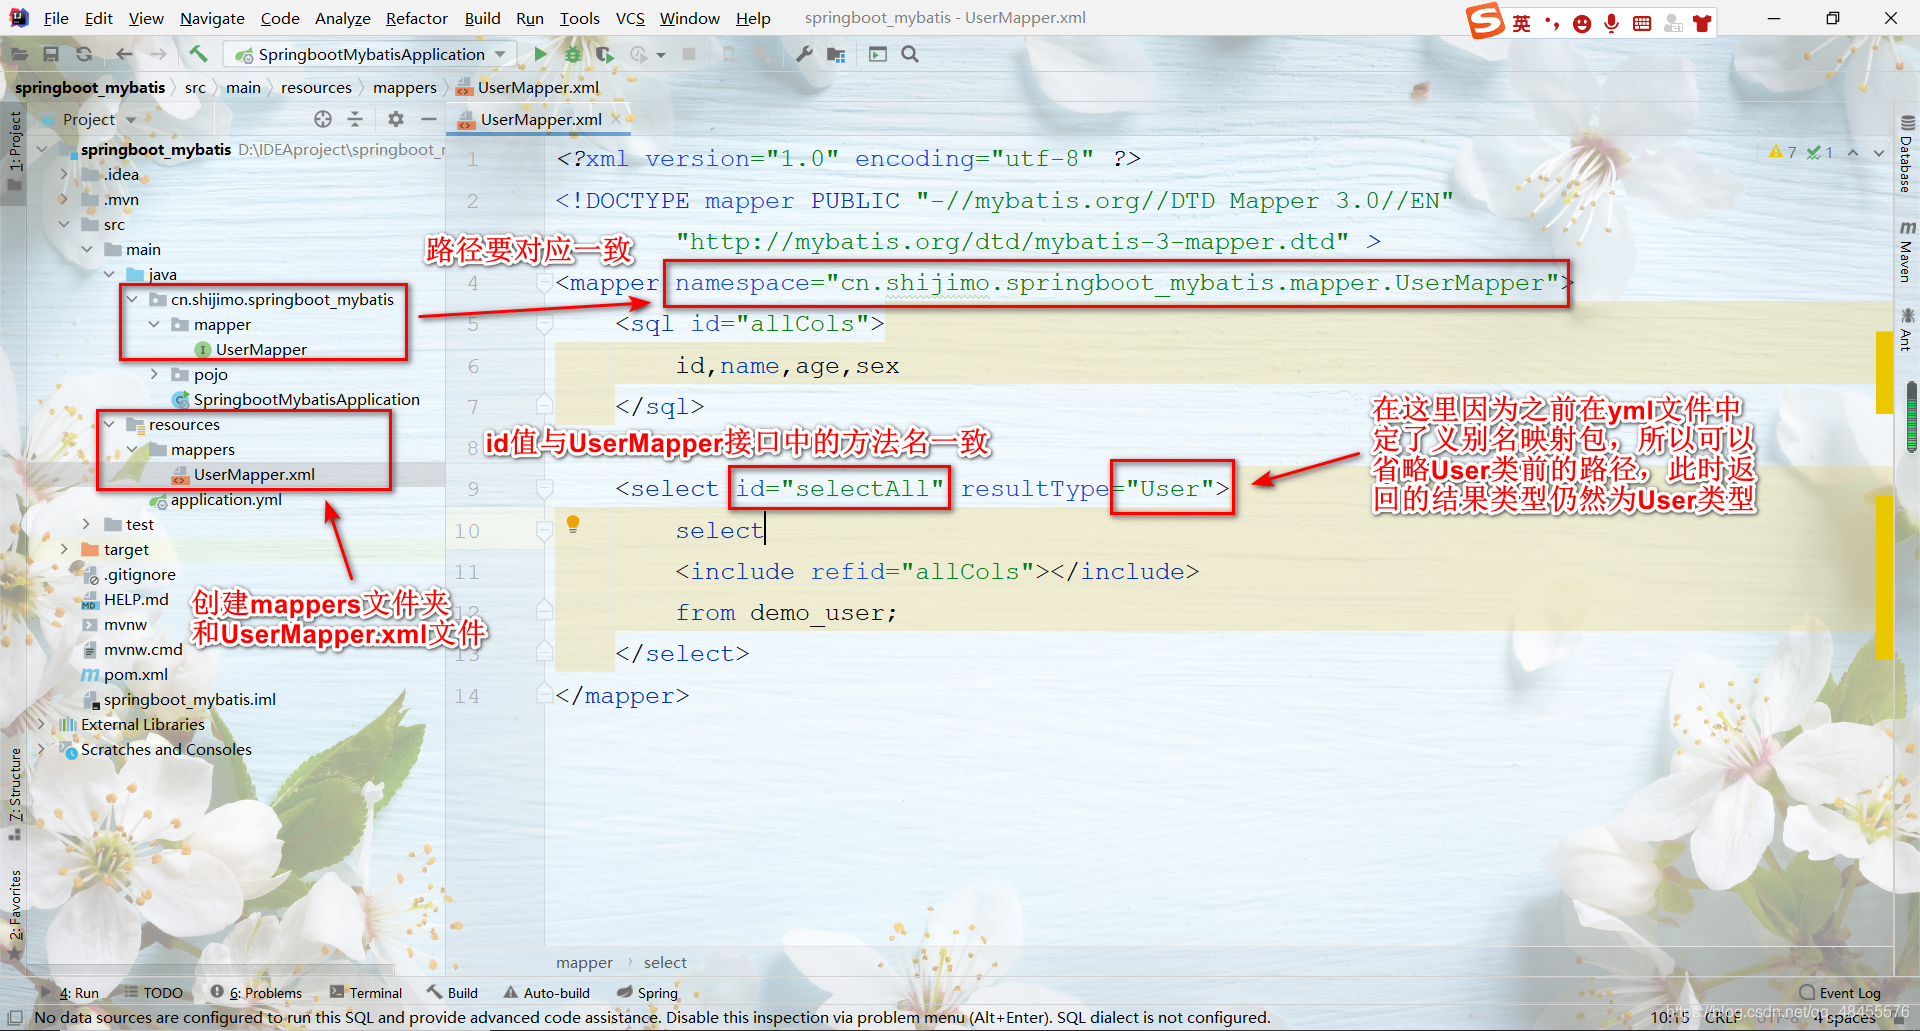1920x1031 pixels.
Task: Collapse the src folder
Action: [64, 224]
